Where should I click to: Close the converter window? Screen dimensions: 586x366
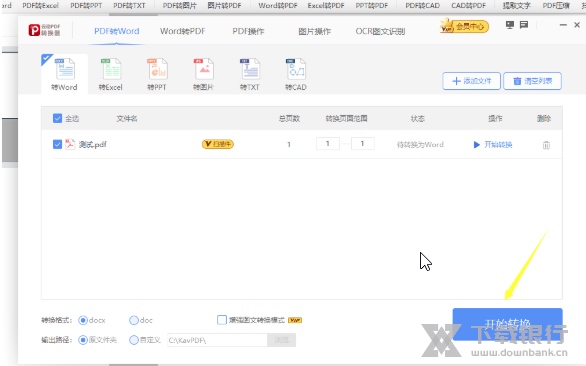[577, 25]
